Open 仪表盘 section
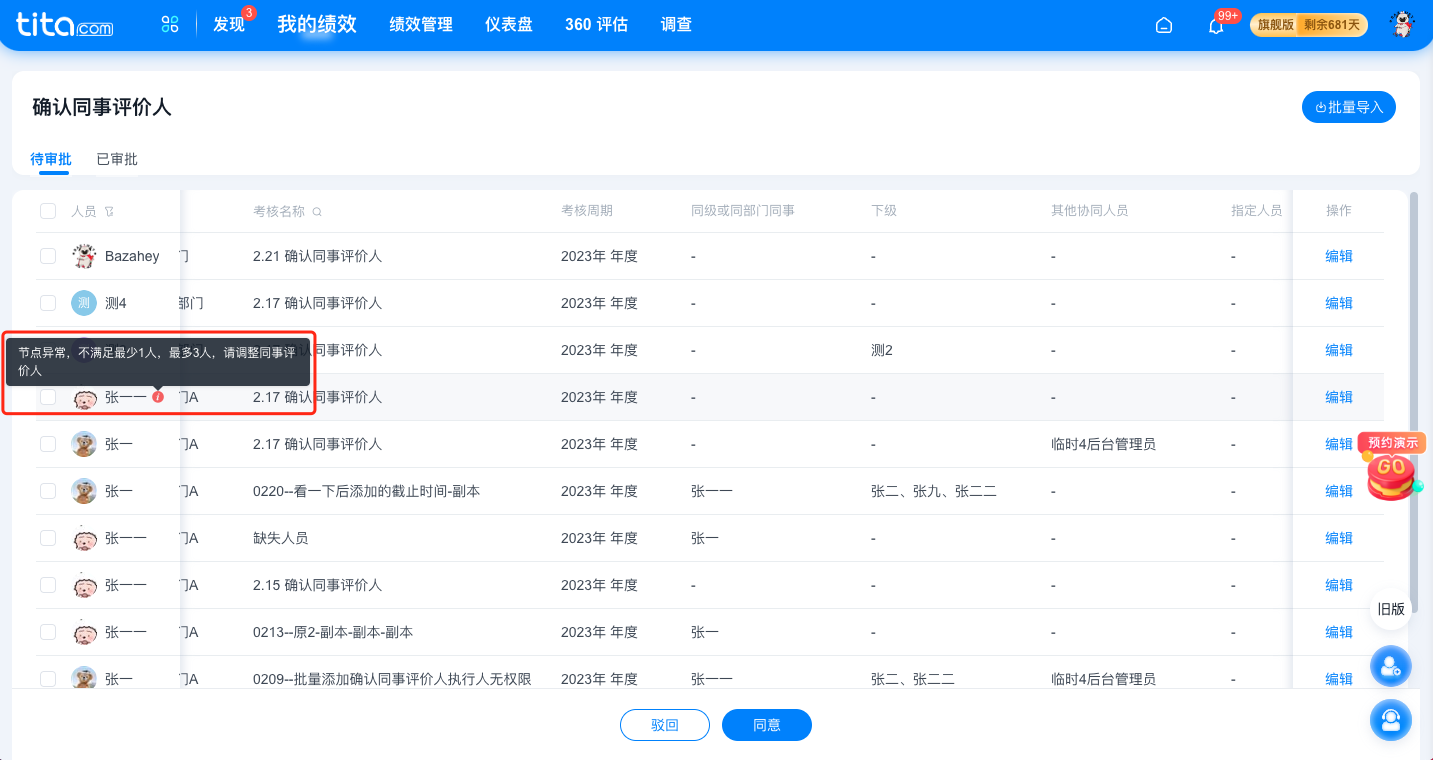 [509, 25]
